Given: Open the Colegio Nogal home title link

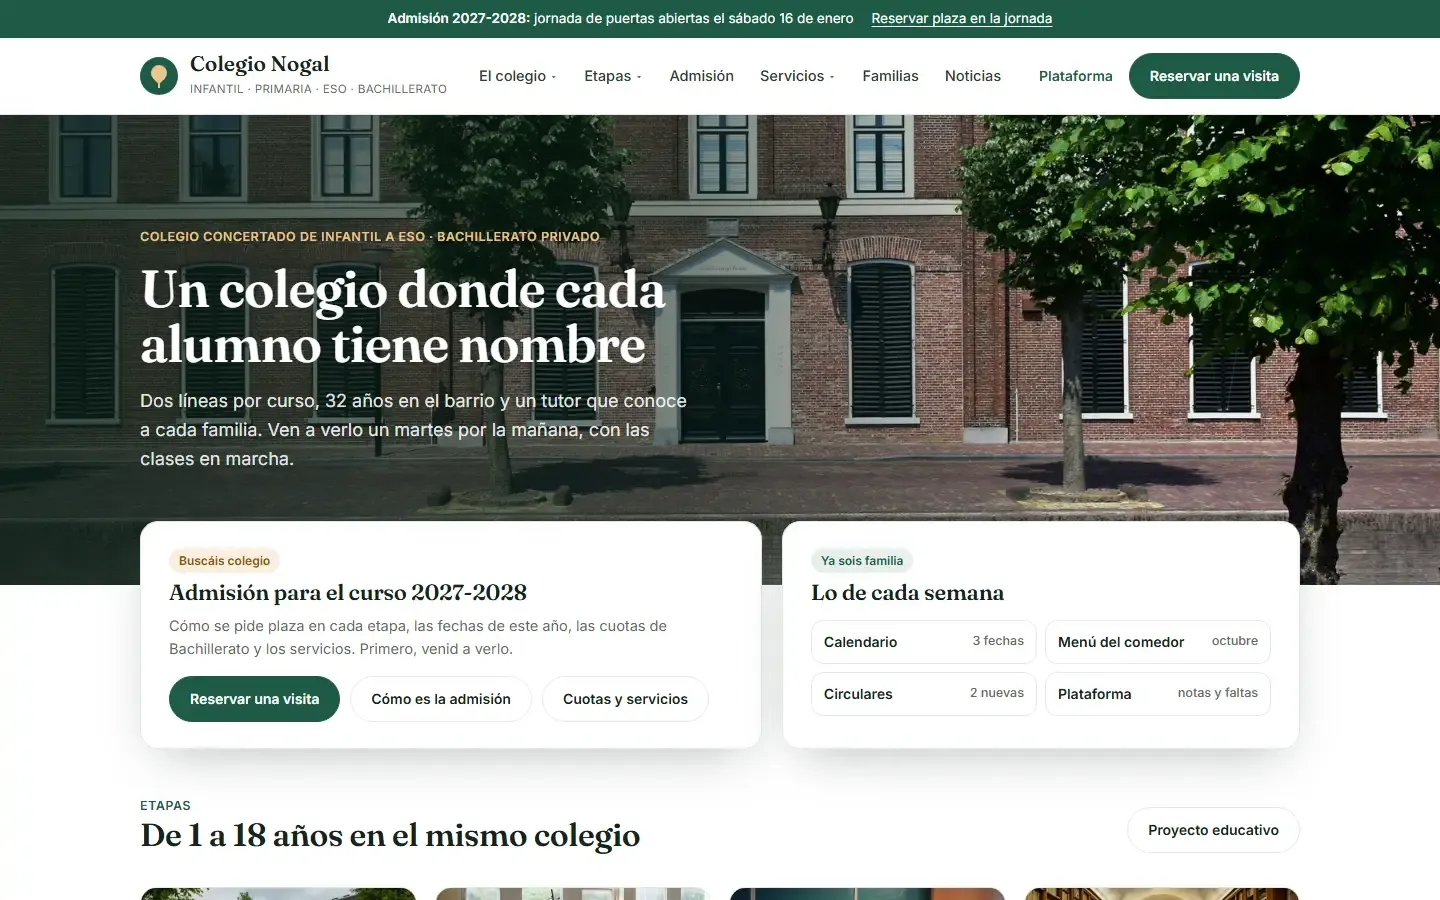Looking at the screenshot, I should 259,64.
